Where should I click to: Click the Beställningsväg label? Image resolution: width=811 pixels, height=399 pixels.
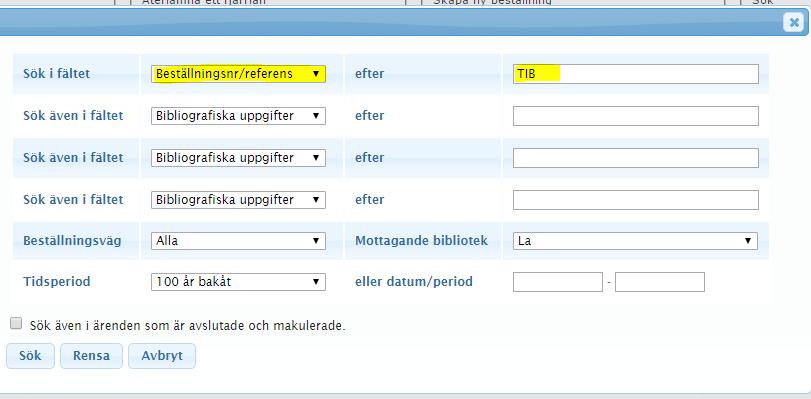(x=72, y=241)
